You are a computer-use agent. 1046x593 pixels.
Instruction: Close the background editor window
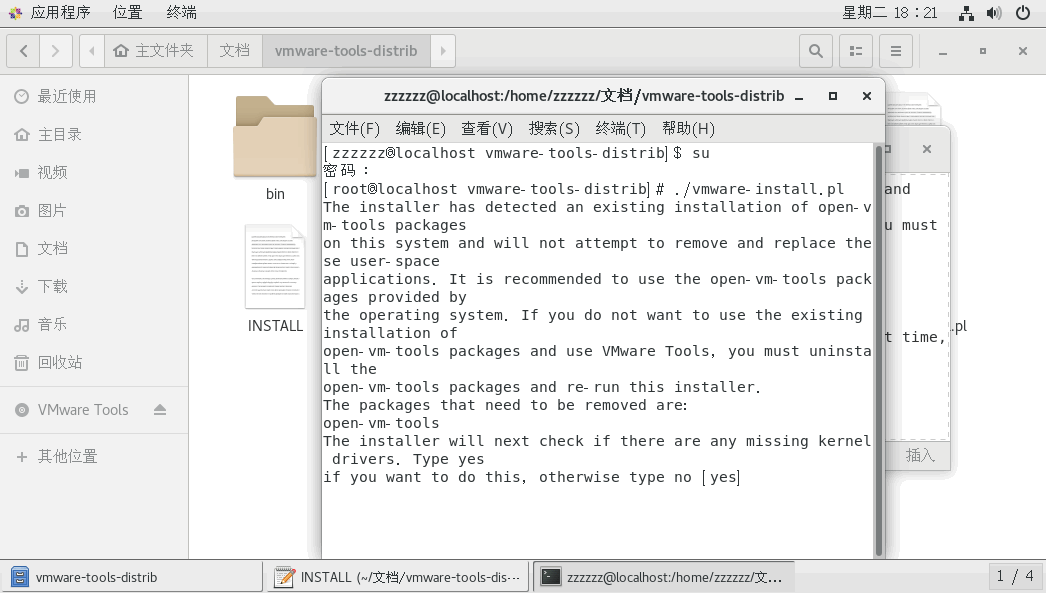tap(927, 149)
